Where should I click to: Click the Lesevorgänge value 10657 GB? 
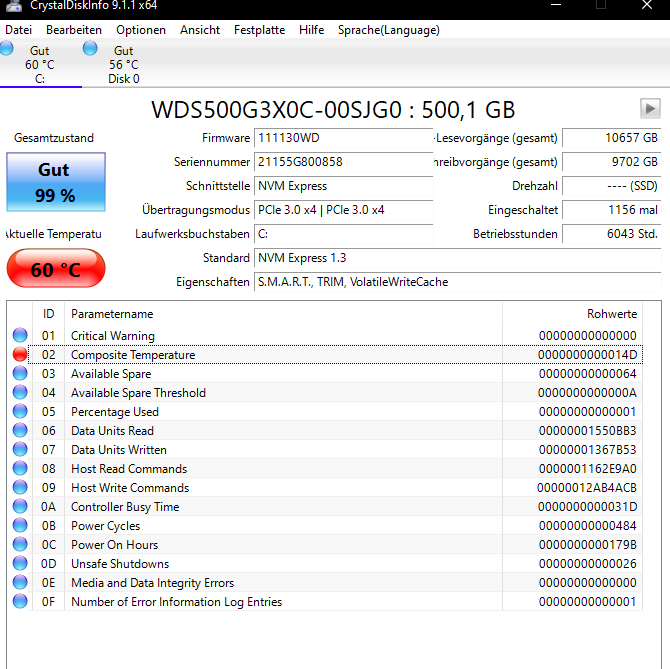click(x=611, y=138)
